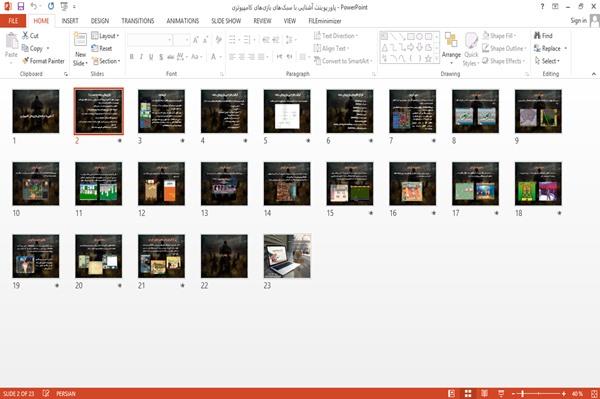Image resolution: width=600 pixels, height=399 pixels.
Task: Click the Help question mark icon
Action: click(x=542, y=7)
